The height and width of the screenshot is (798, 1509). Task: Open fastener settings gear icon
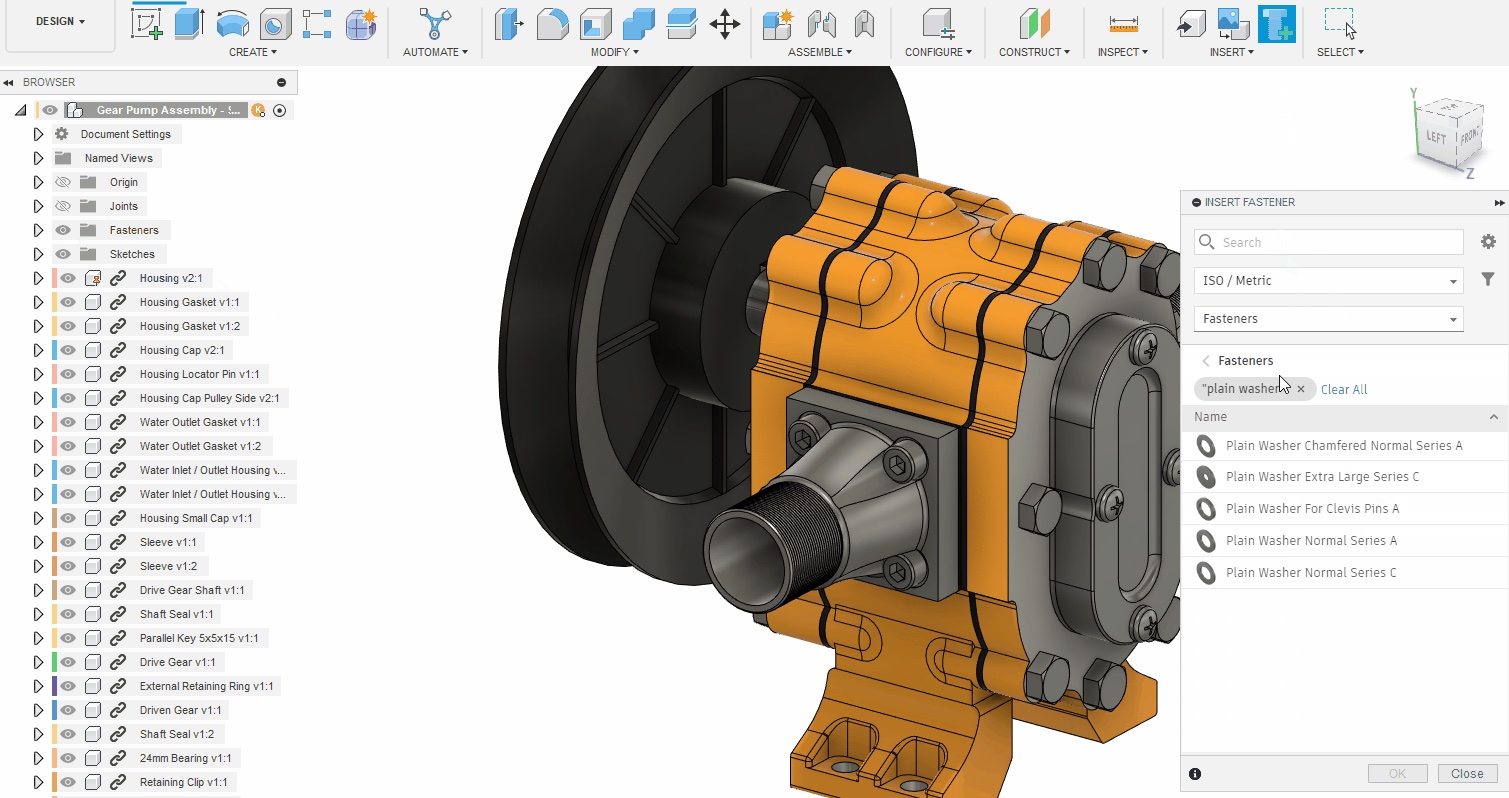(x=1488, y=242)
